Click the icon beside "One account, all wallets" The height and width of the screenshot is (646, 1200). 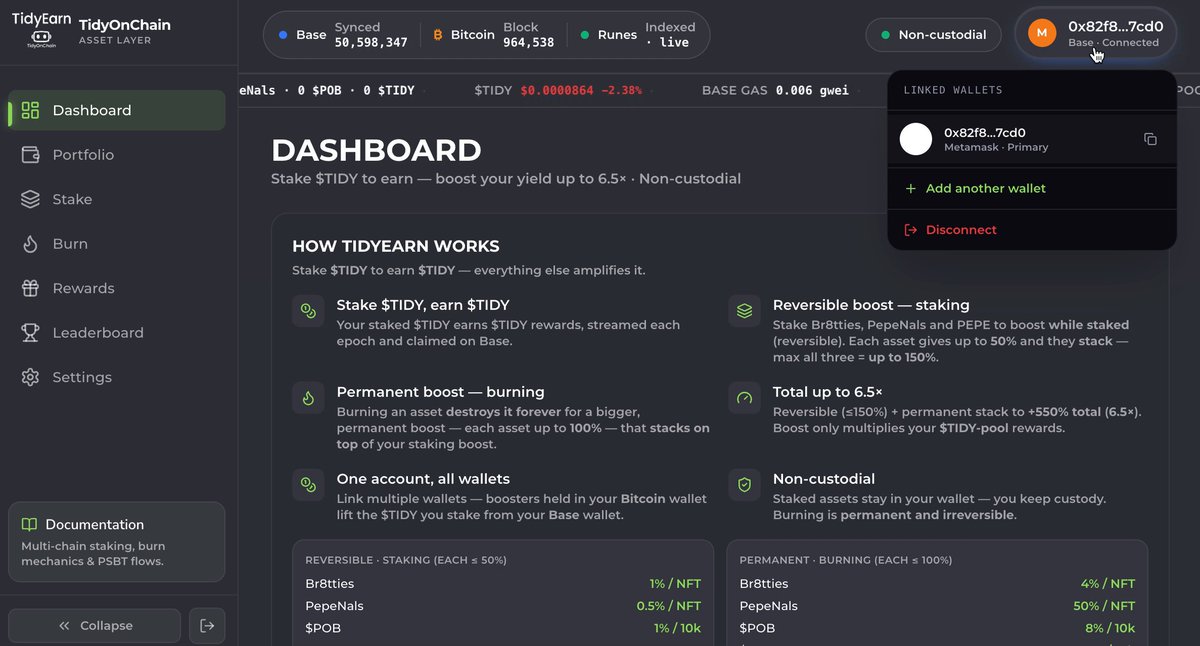308,485
